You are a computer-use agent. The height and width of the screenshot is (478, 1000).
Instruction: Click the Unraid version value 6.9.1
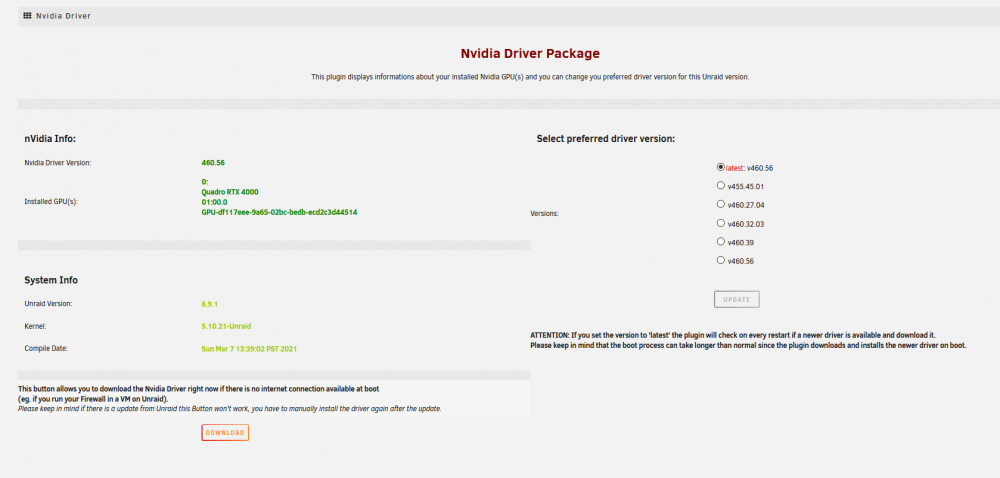pyautogui.click(x=210, y=304)
